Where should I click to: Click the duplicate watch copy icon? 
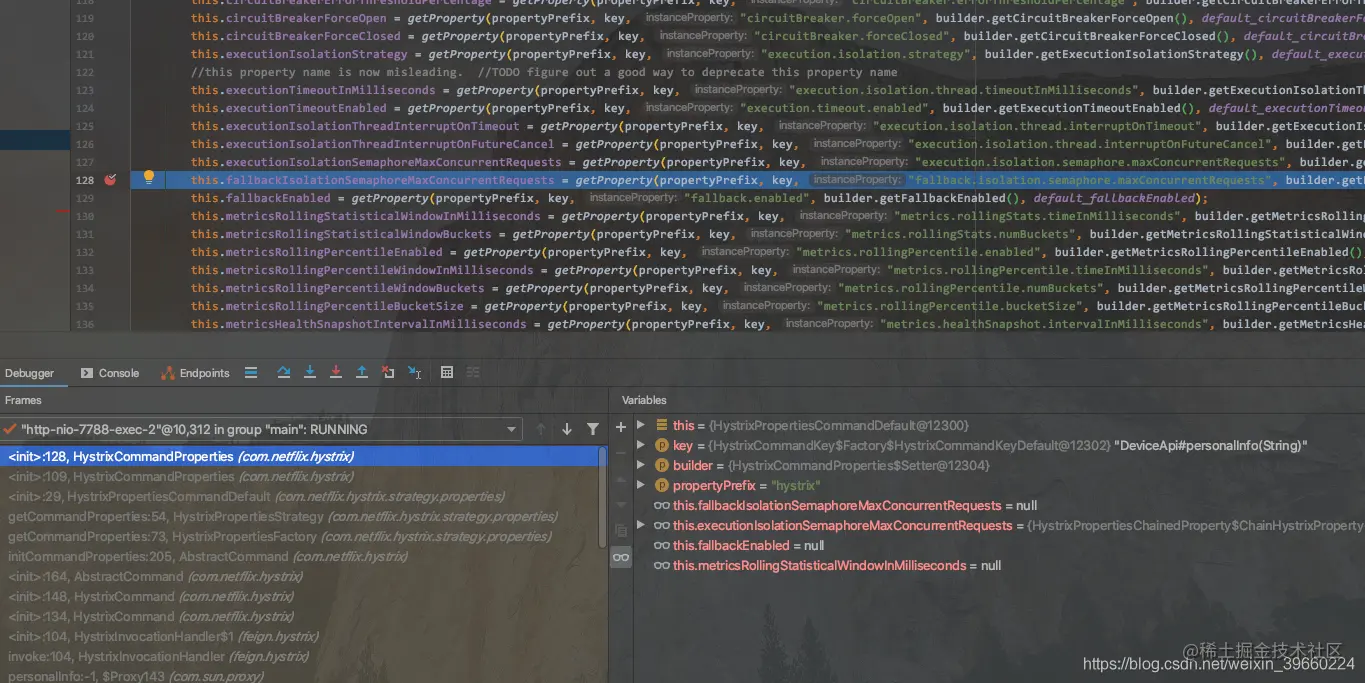tap(621, 530)
